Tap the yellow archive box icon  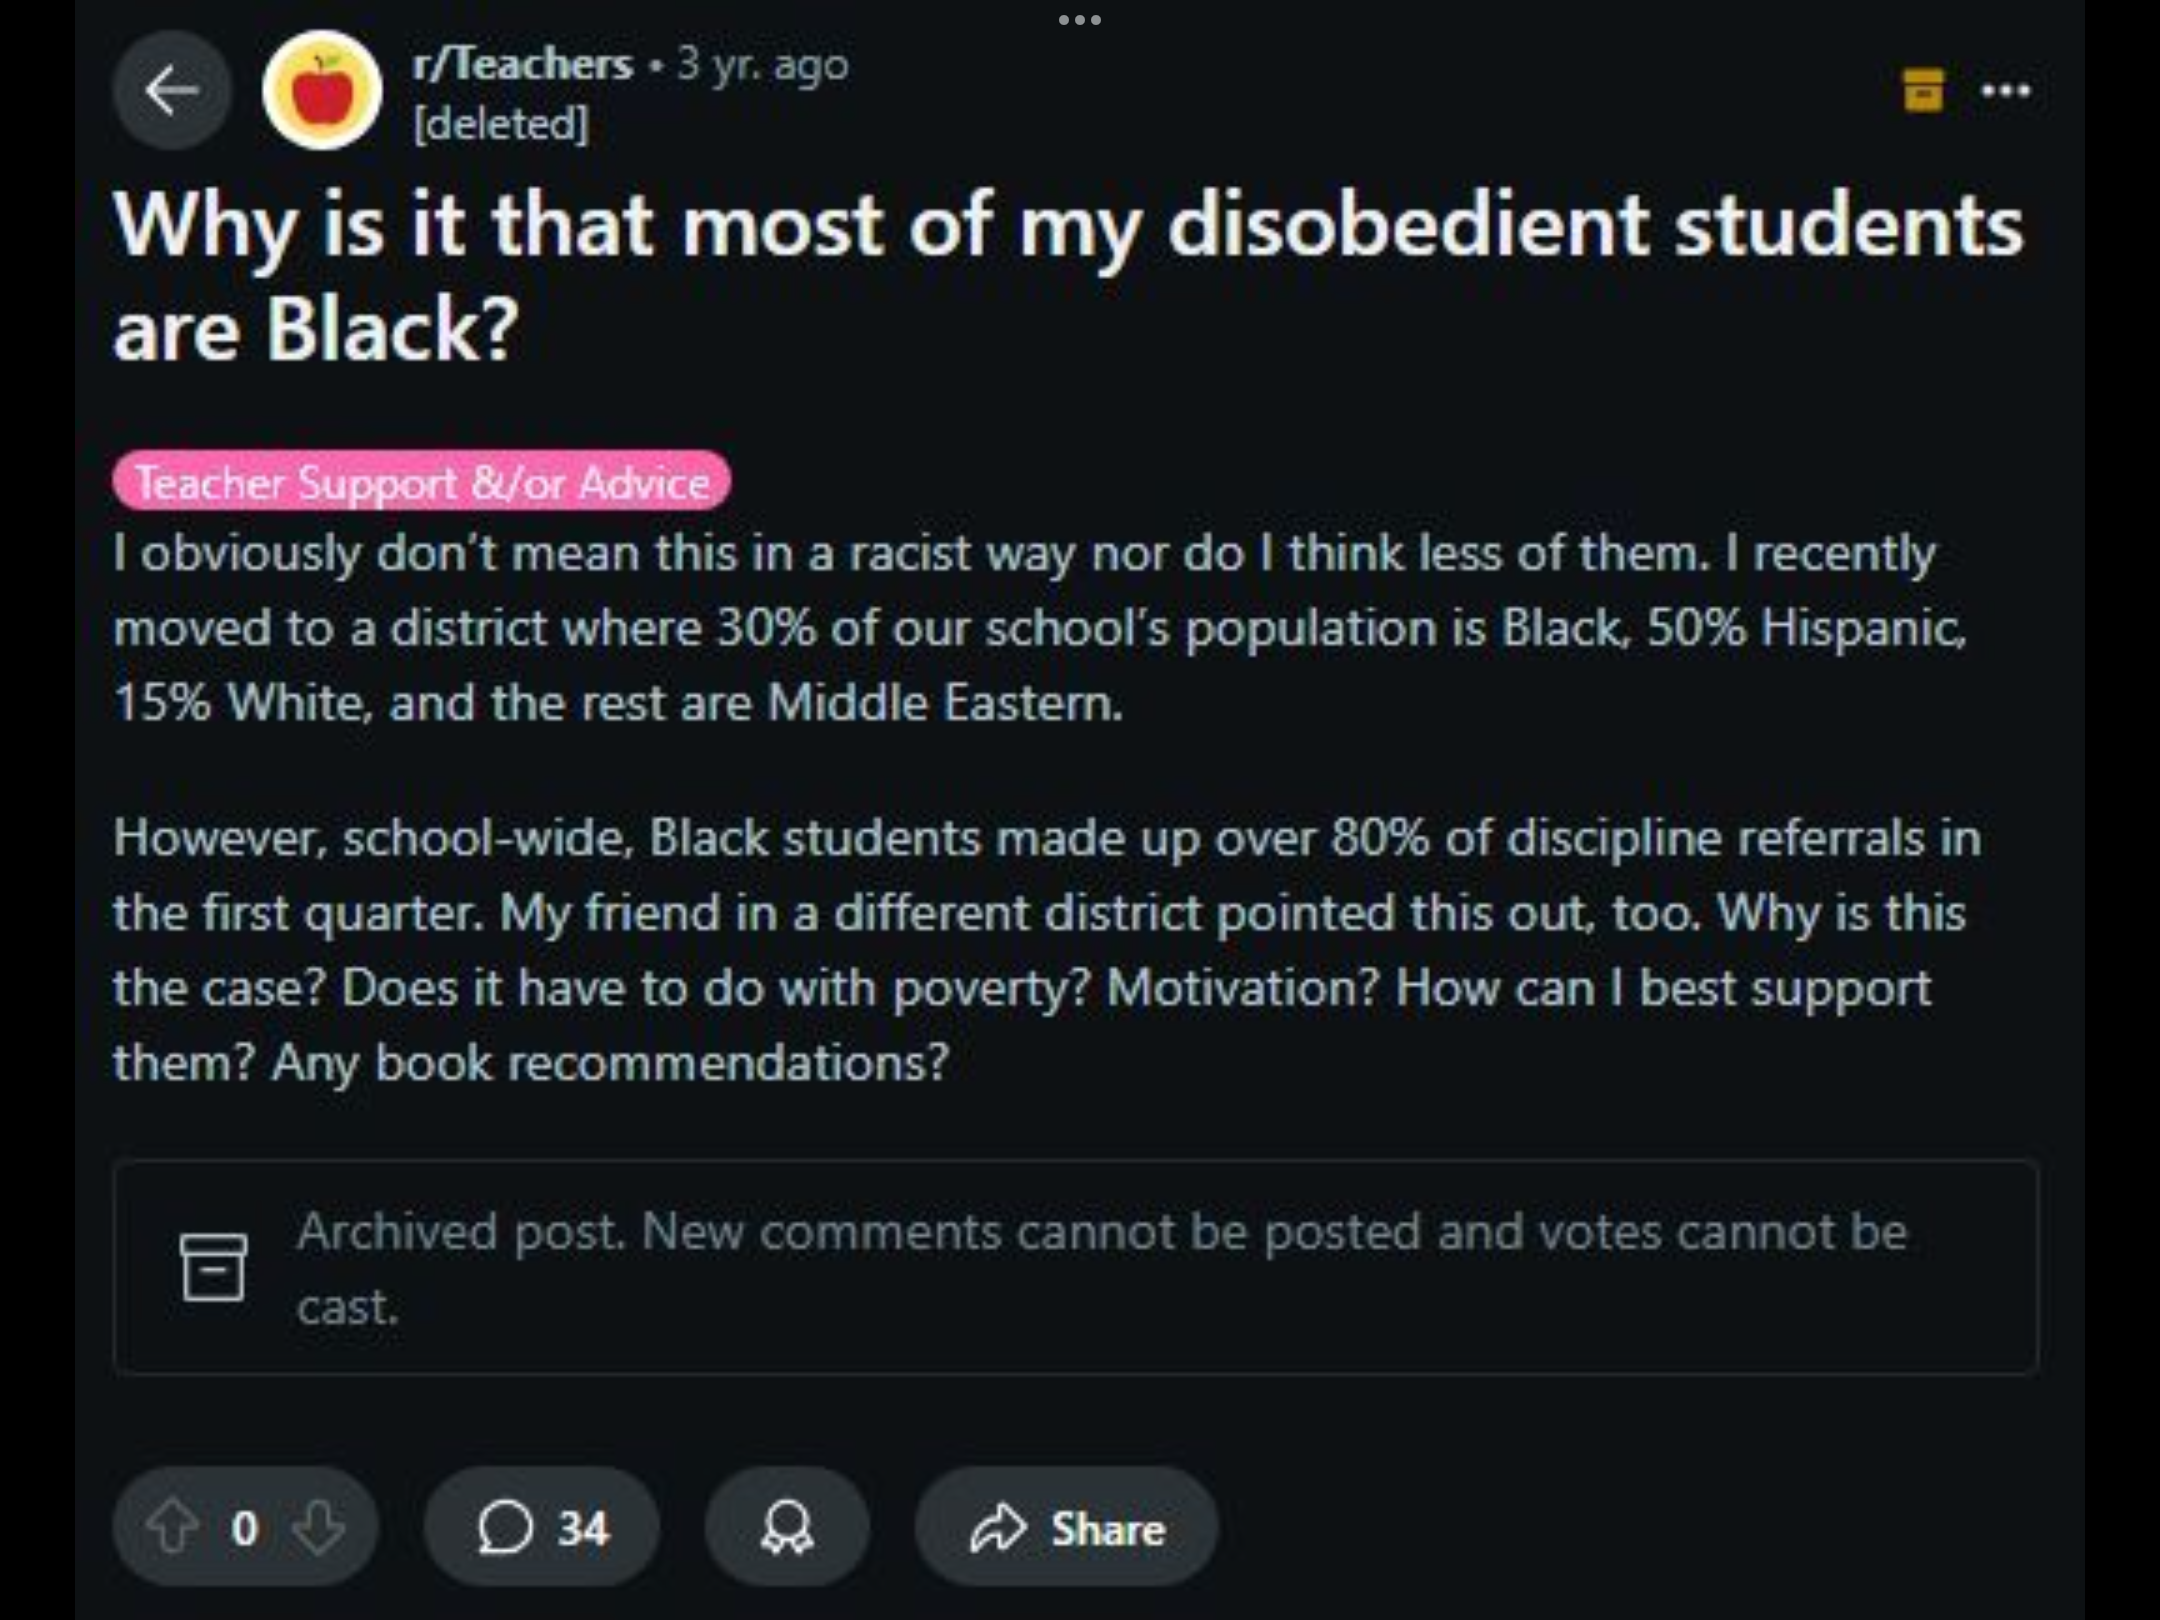1922,90
